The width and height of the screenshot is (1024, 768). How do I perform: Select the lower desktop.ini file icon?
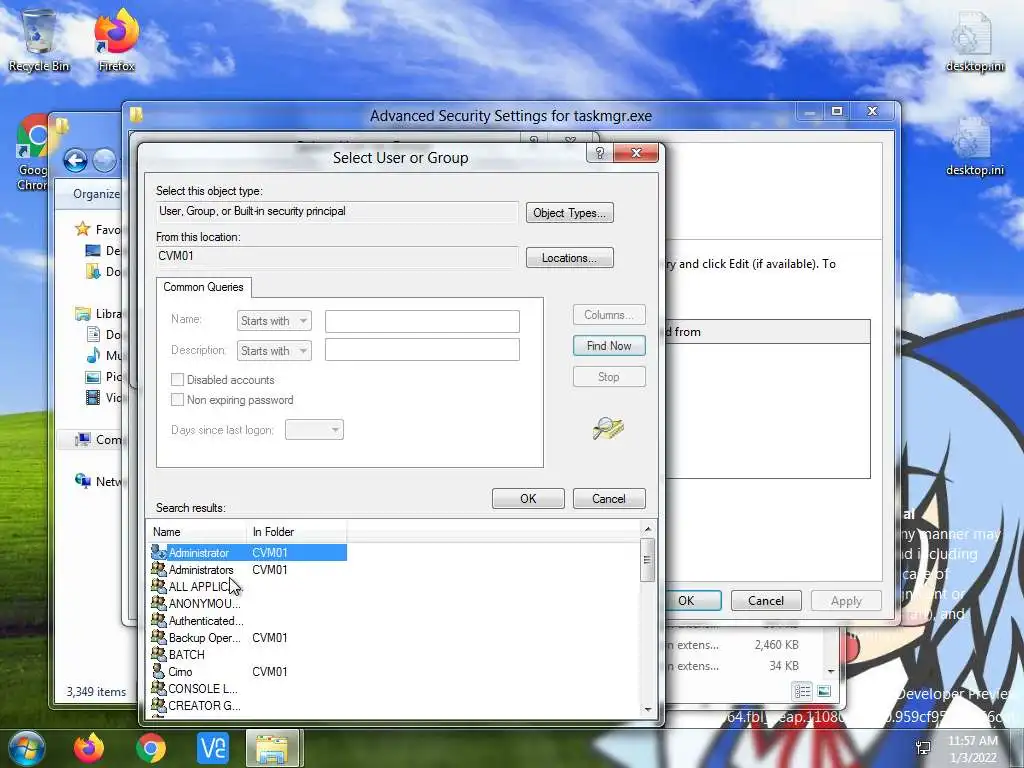pos(974,146)
